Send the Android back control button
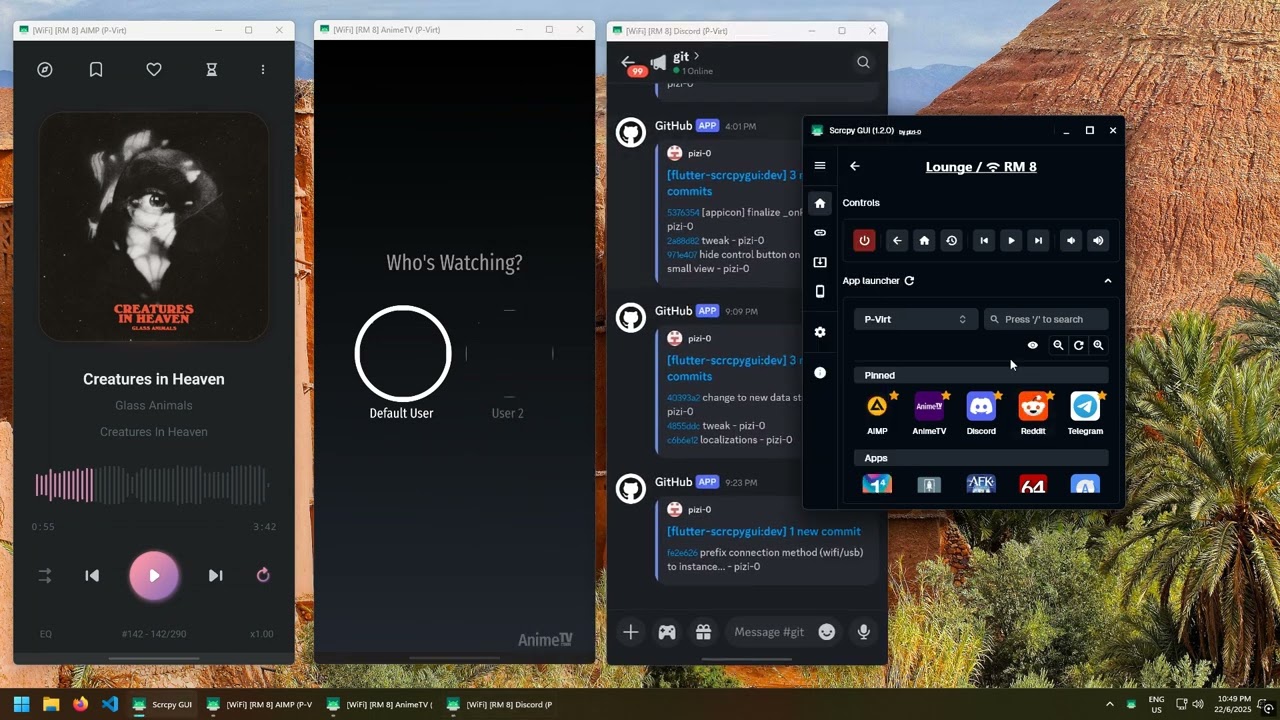The image size is (1280, 720). (897, 240)
